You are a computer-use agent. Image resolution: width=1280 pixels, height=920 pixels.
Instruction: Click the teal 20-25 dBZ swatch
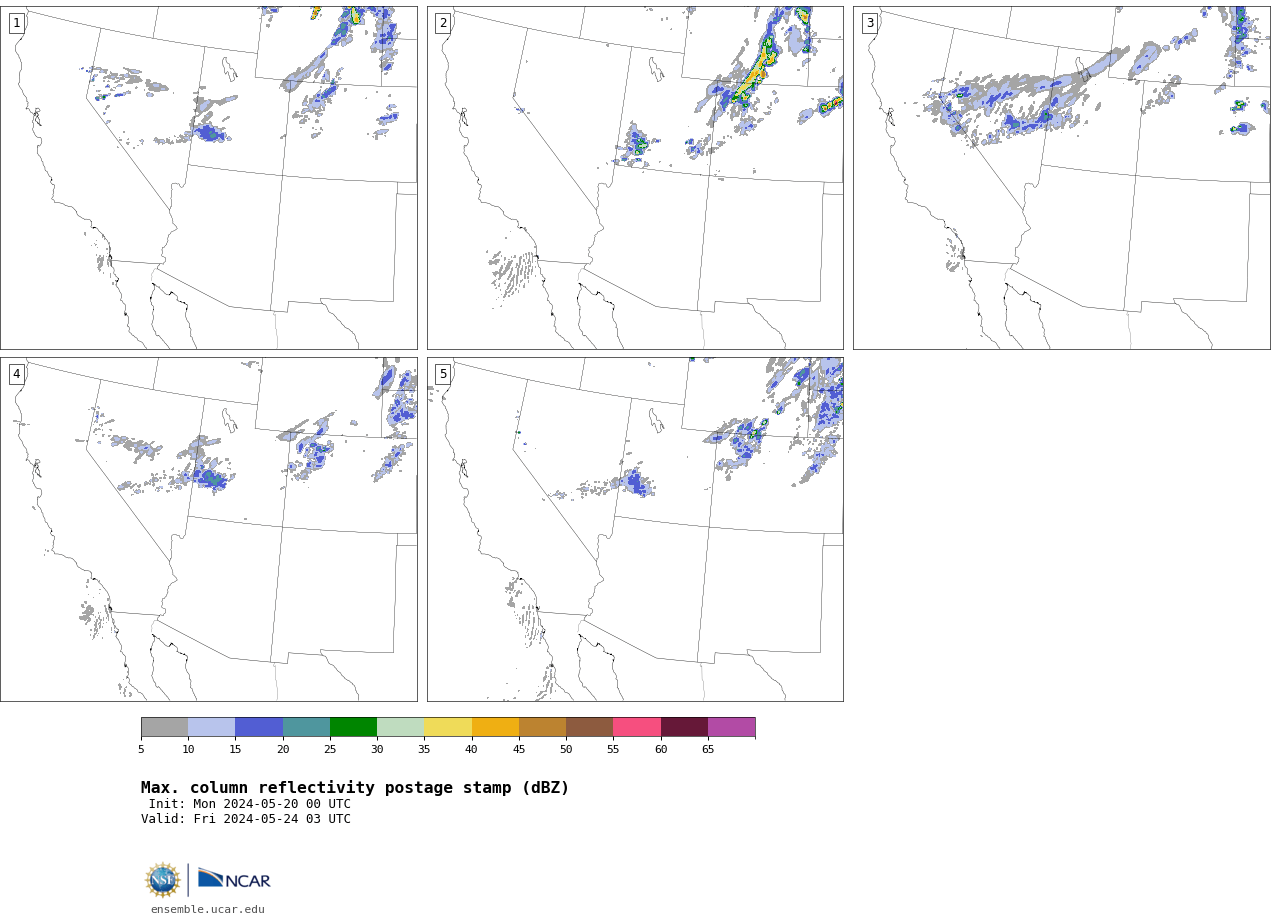(306, 727)
